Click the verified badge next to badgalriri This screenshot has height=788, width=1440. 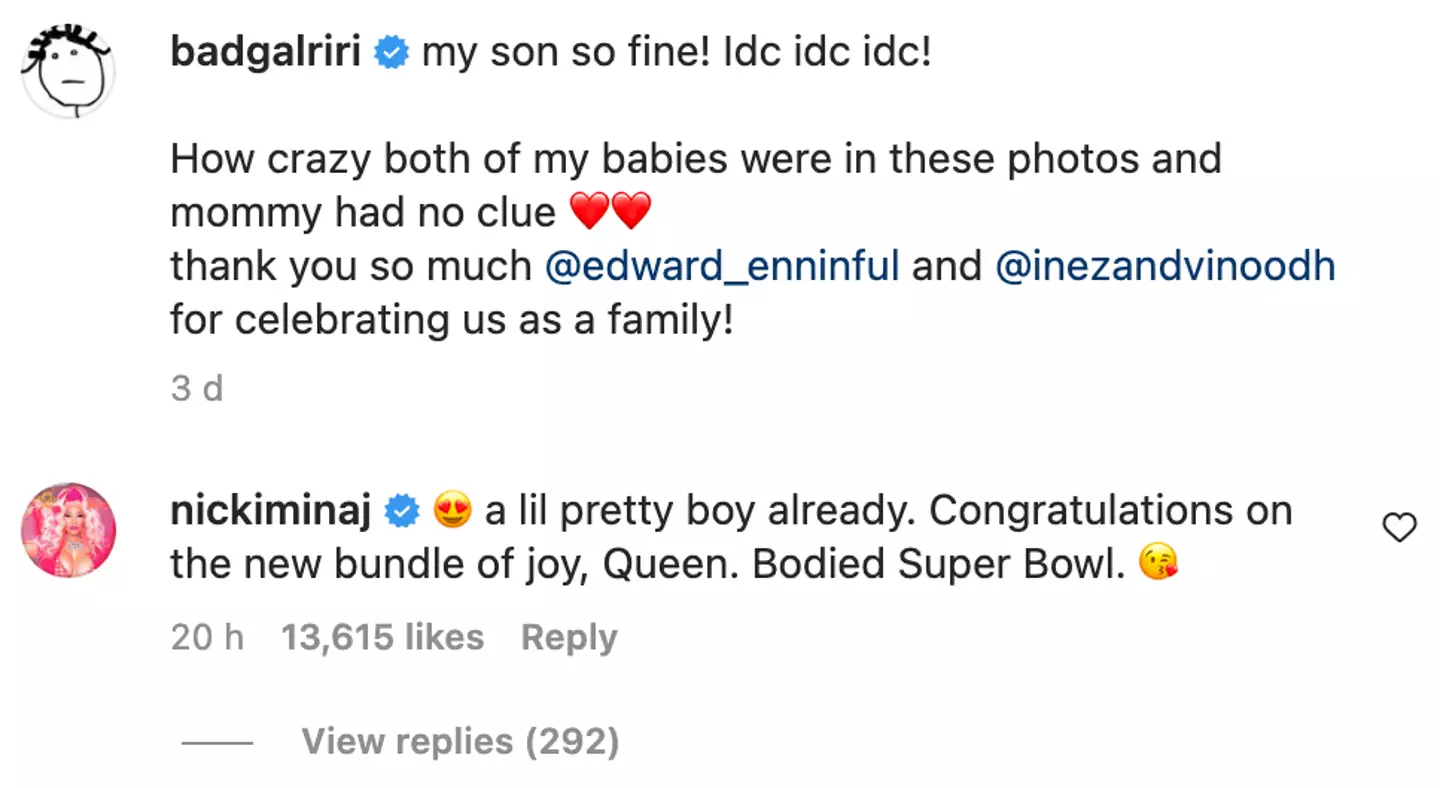click(x=391, y=52)
